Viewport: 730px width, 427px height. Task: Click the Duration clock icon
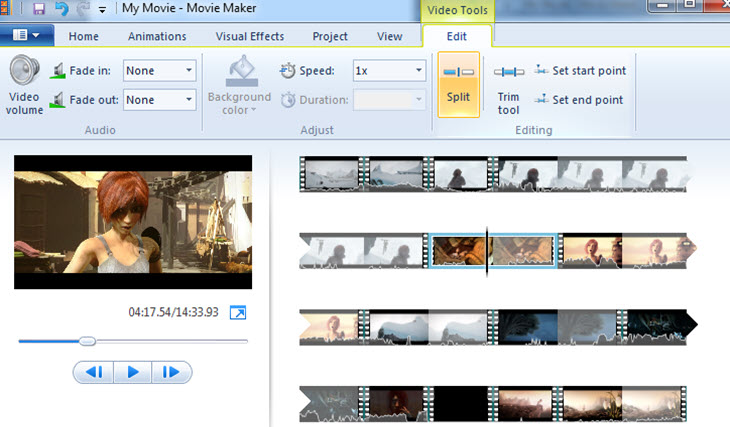(x=288, y=100)
